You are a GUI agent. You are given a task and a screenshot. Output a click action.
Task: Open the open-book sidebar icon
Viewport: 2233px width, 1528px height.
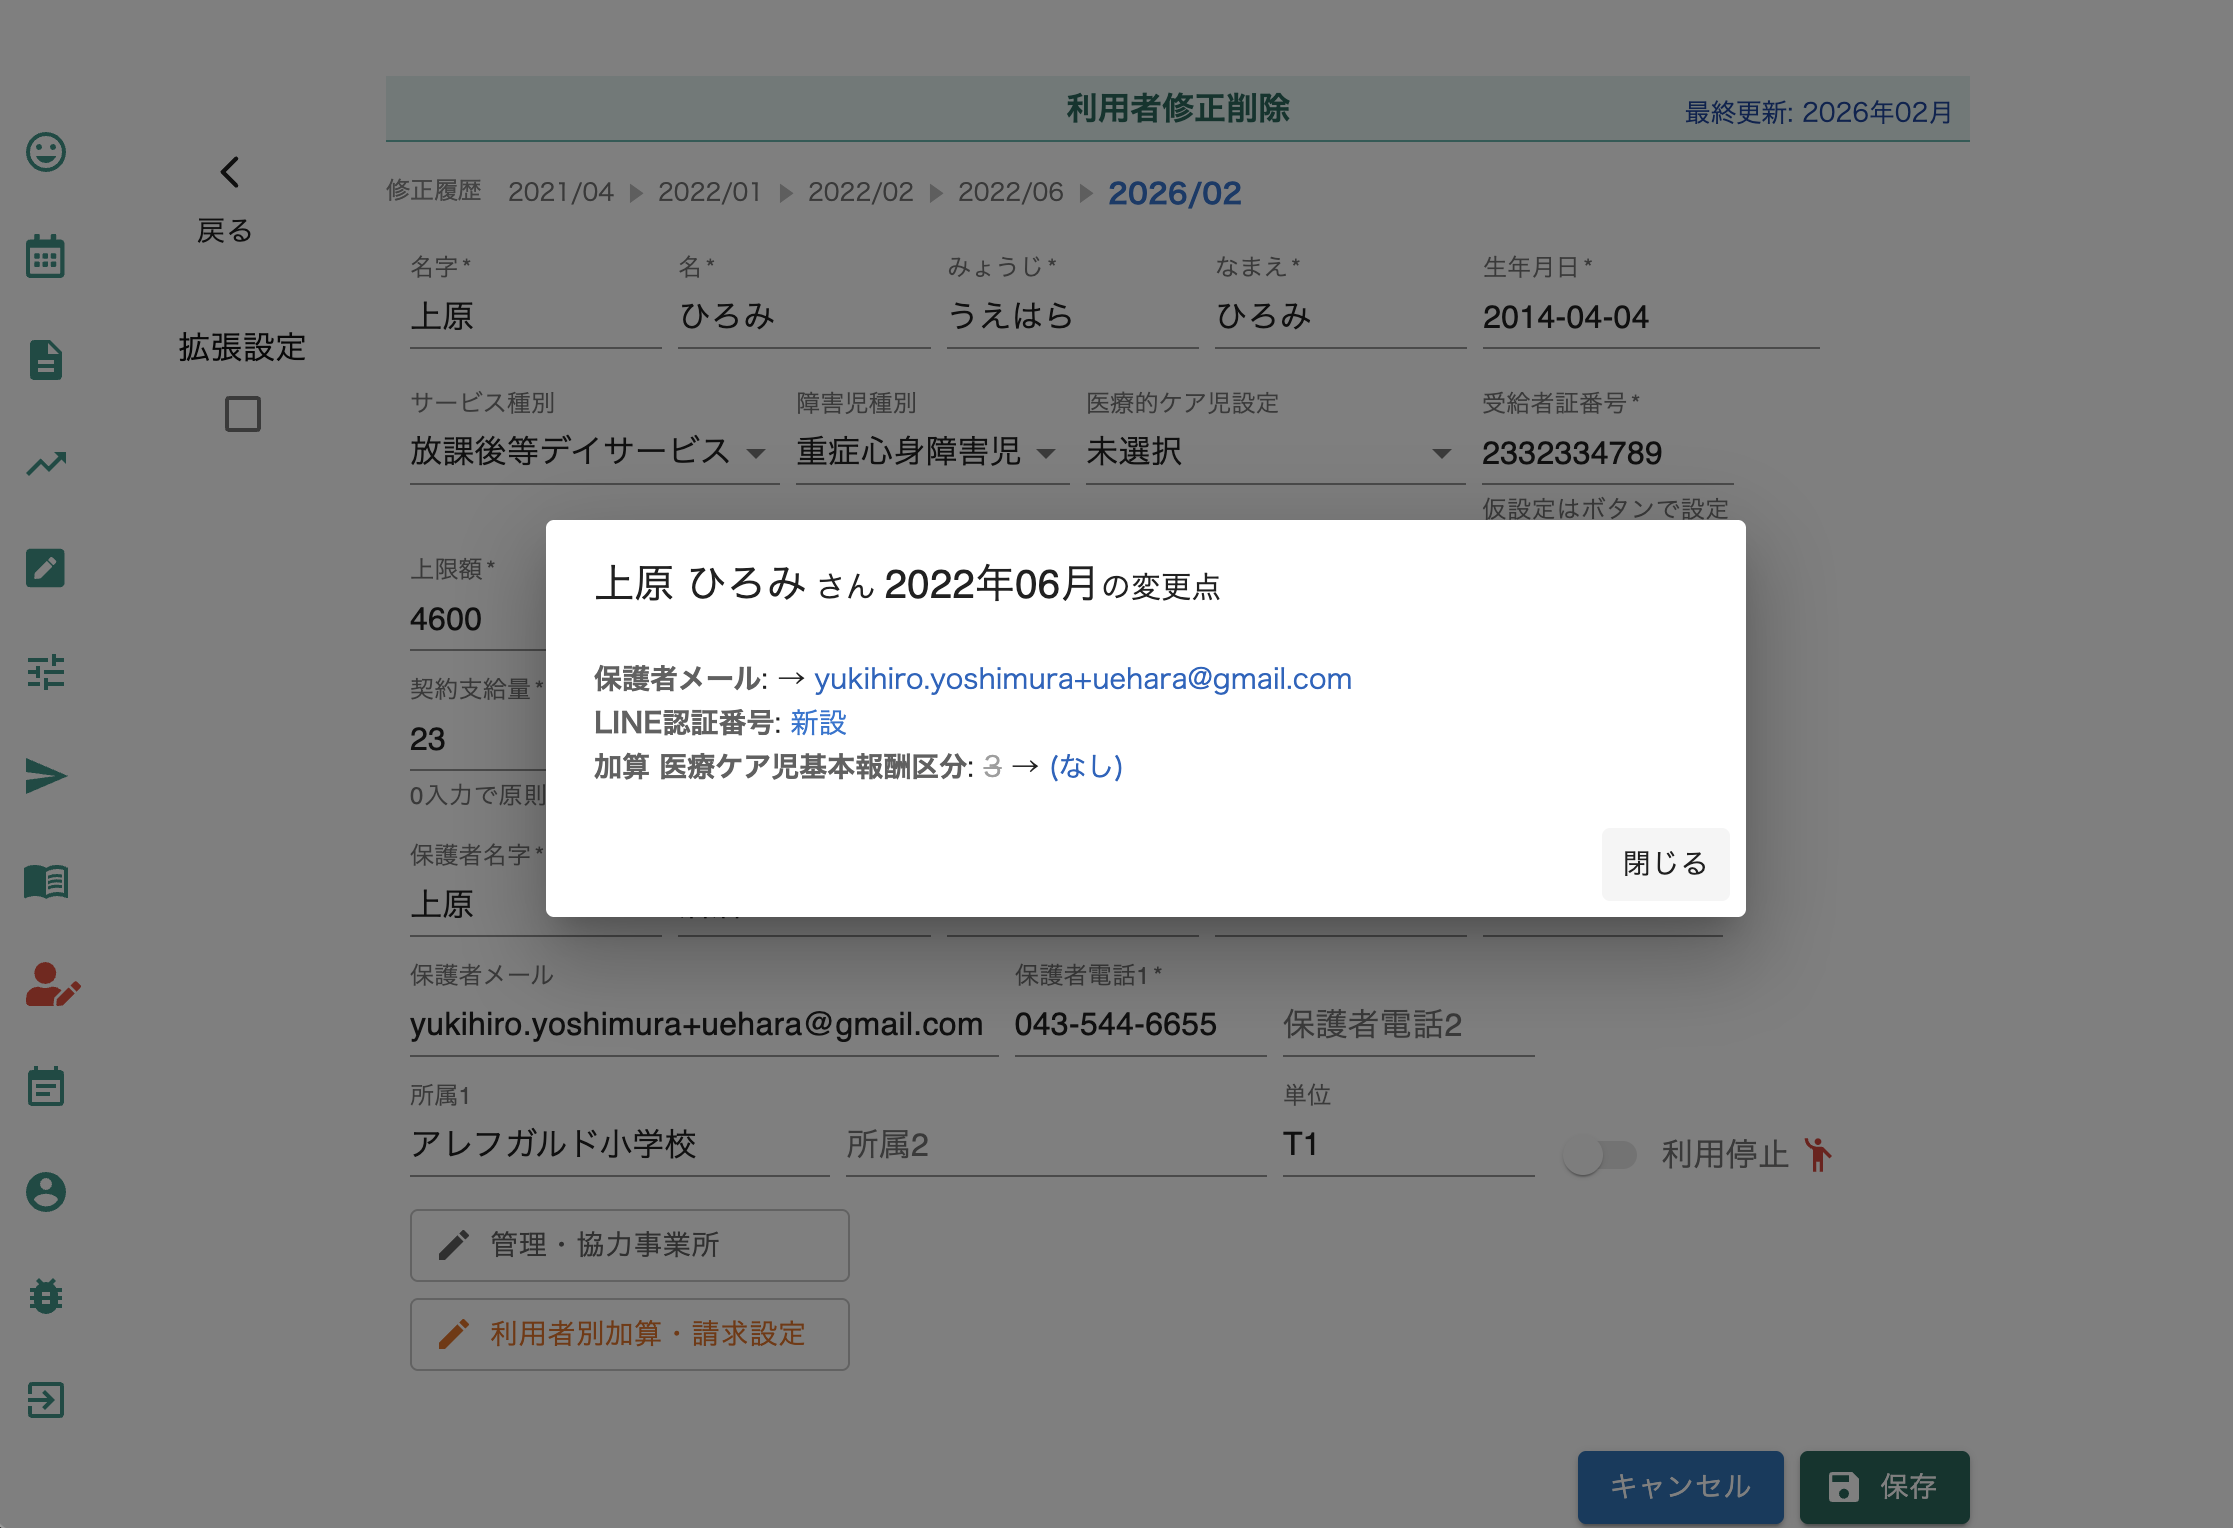point(46,881)
